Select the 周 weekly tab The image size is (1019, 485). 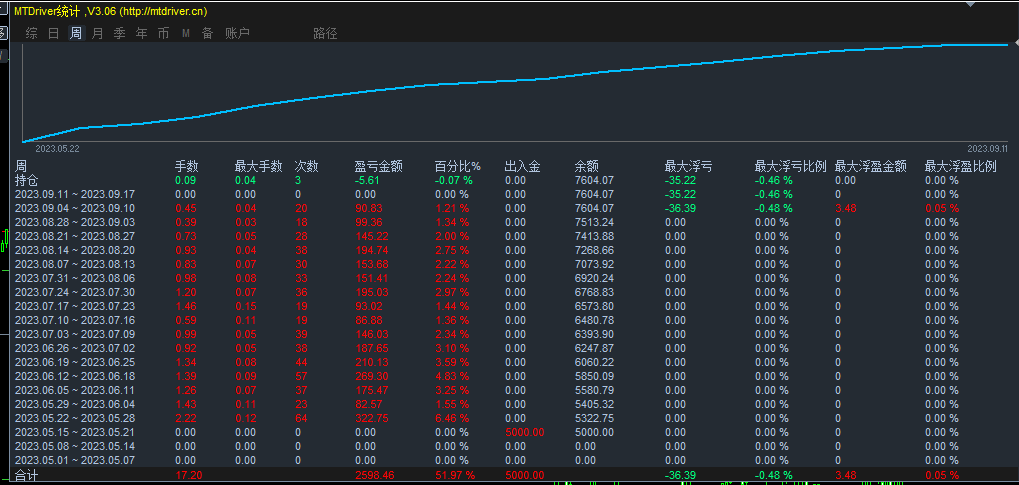76,33
